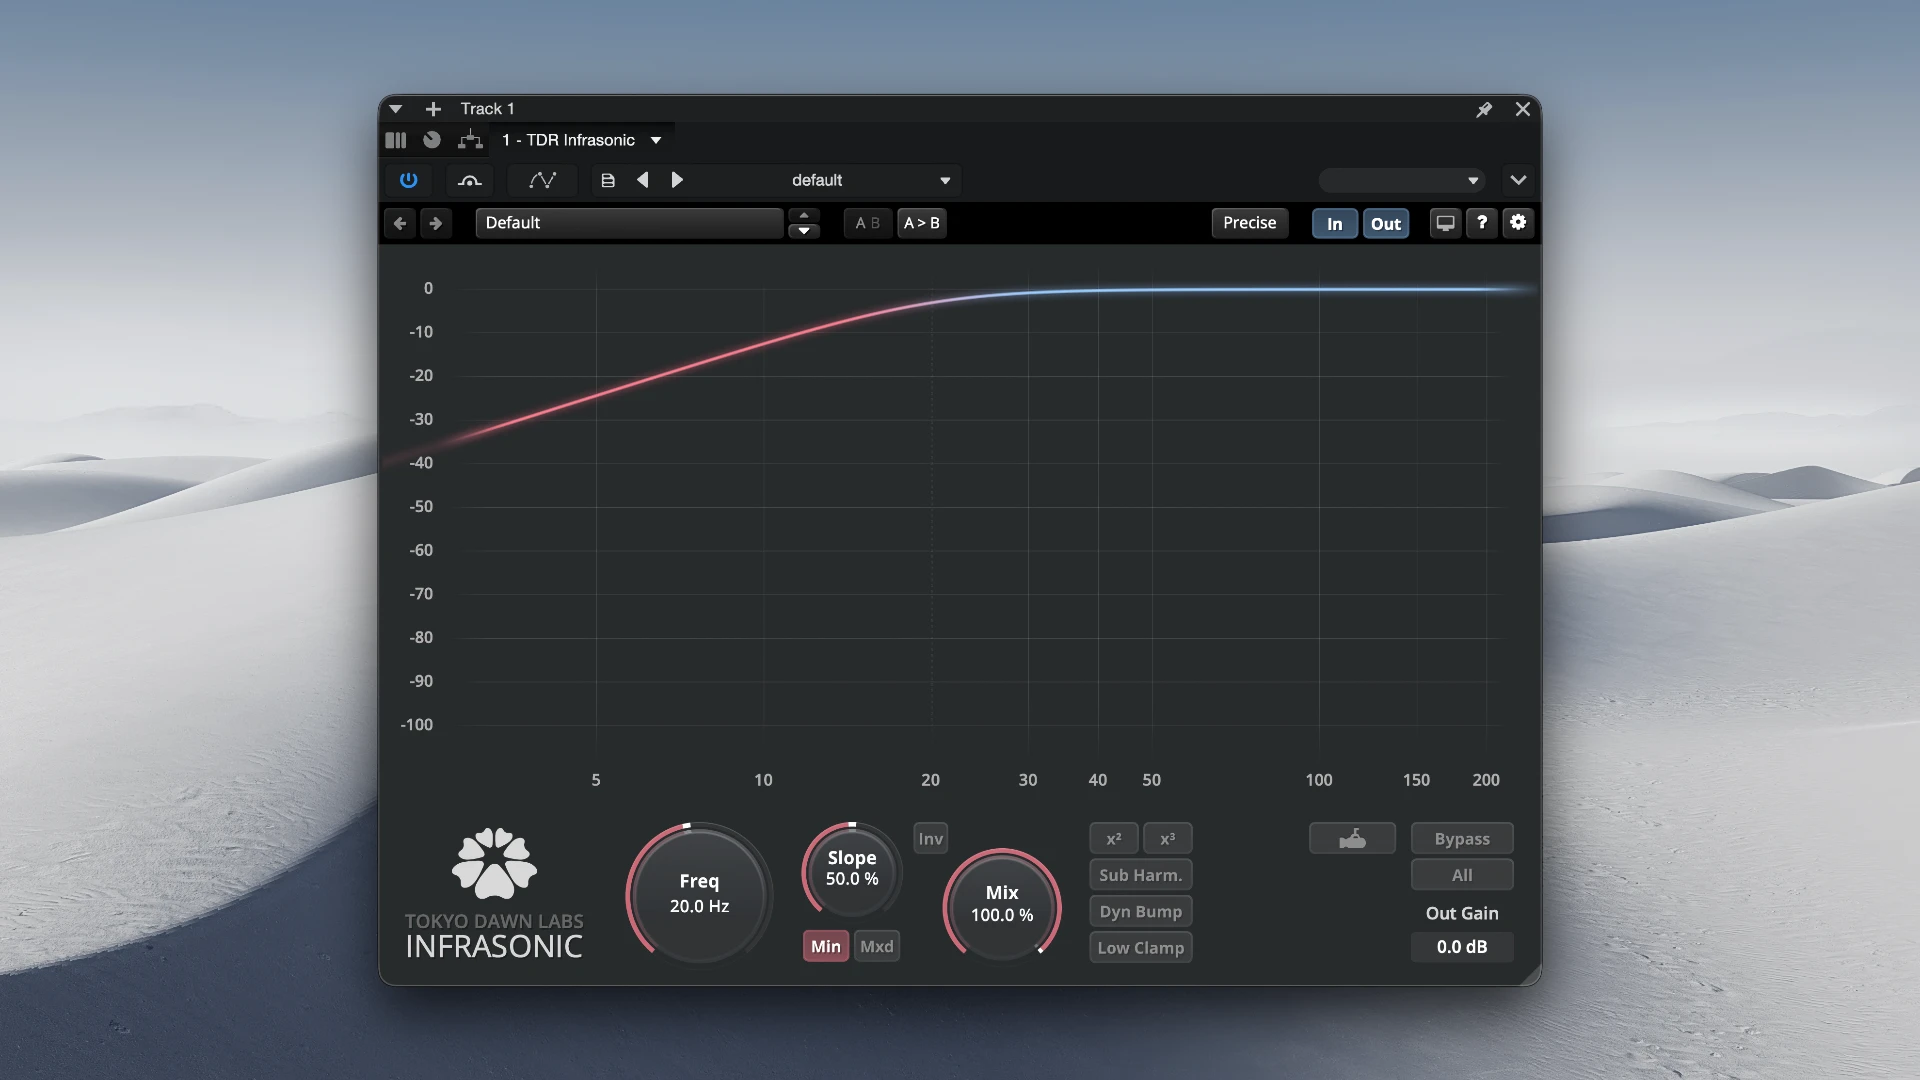Enable the x² harmonic button

[x=1114, y=839]
